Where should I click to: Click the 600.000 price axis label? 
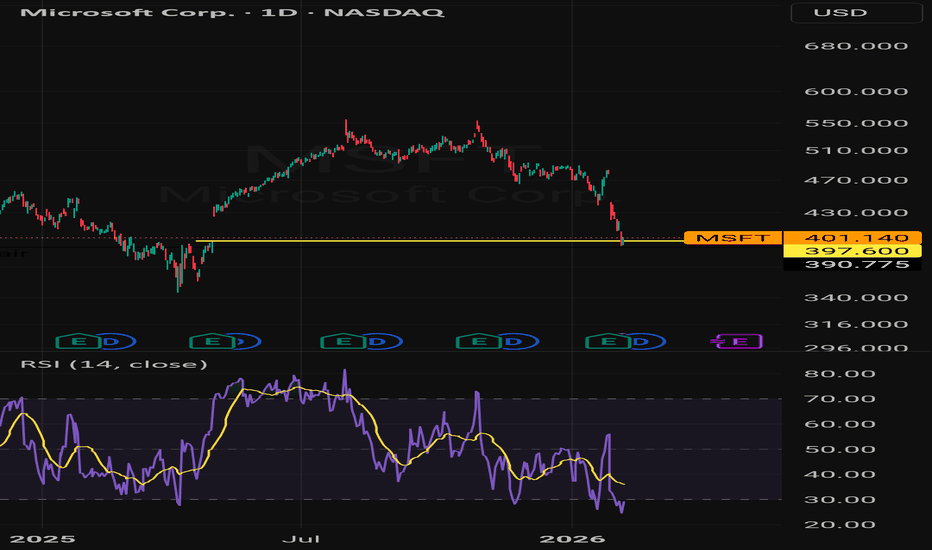(x=857, y=92)
